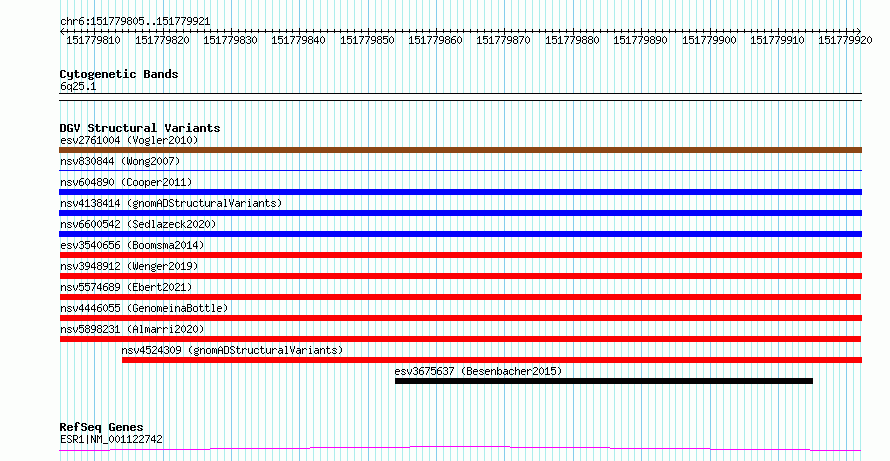Click the esv2761004 (Vogler2010) label
Image resolution: width=890 pixels, height=461 pixels.
click(x=129, y=140)
